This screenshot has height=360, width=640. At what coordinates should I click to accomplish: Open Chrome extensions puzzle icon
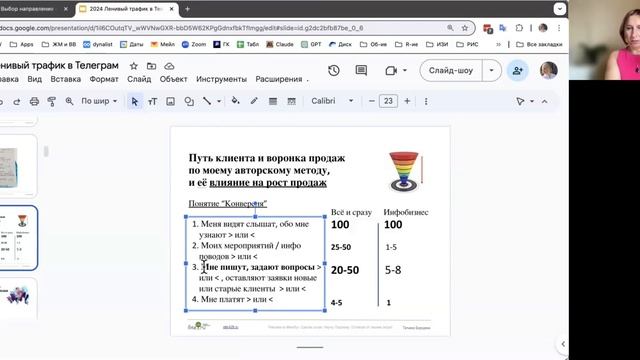[519, 28]
